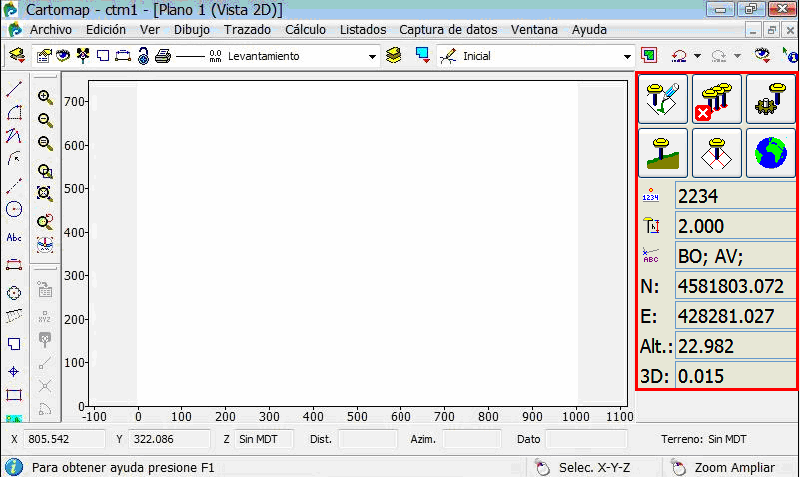Expand the undo history dropdown arrow
Screen dimensions: 800x477
pos(697,56)
